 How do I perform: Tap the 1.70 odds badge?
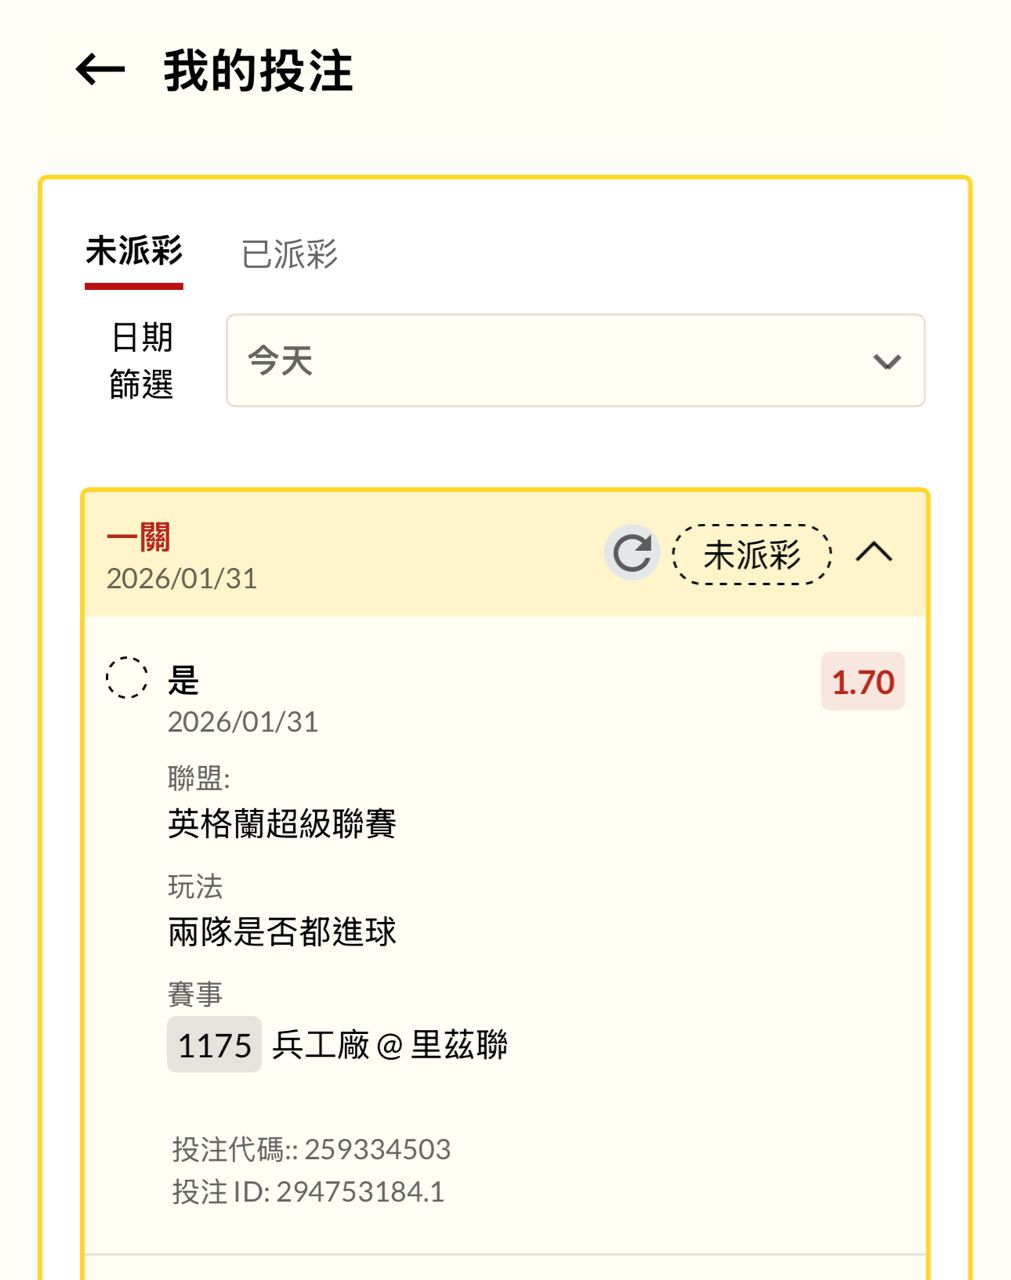[862, 682]
